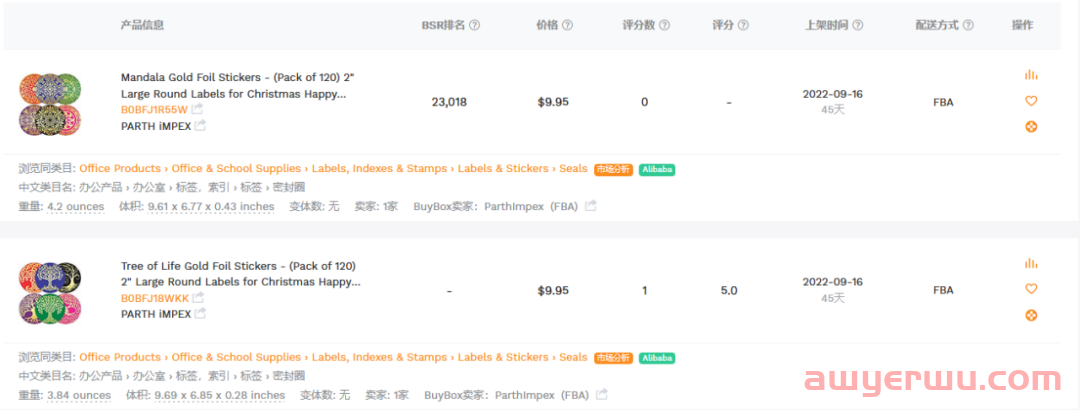Click PARTH iMPEX brand in Tree of Life row
The width and height of the screenshot is (1080, 410).
pyautogui.click(x=156, y=314)
